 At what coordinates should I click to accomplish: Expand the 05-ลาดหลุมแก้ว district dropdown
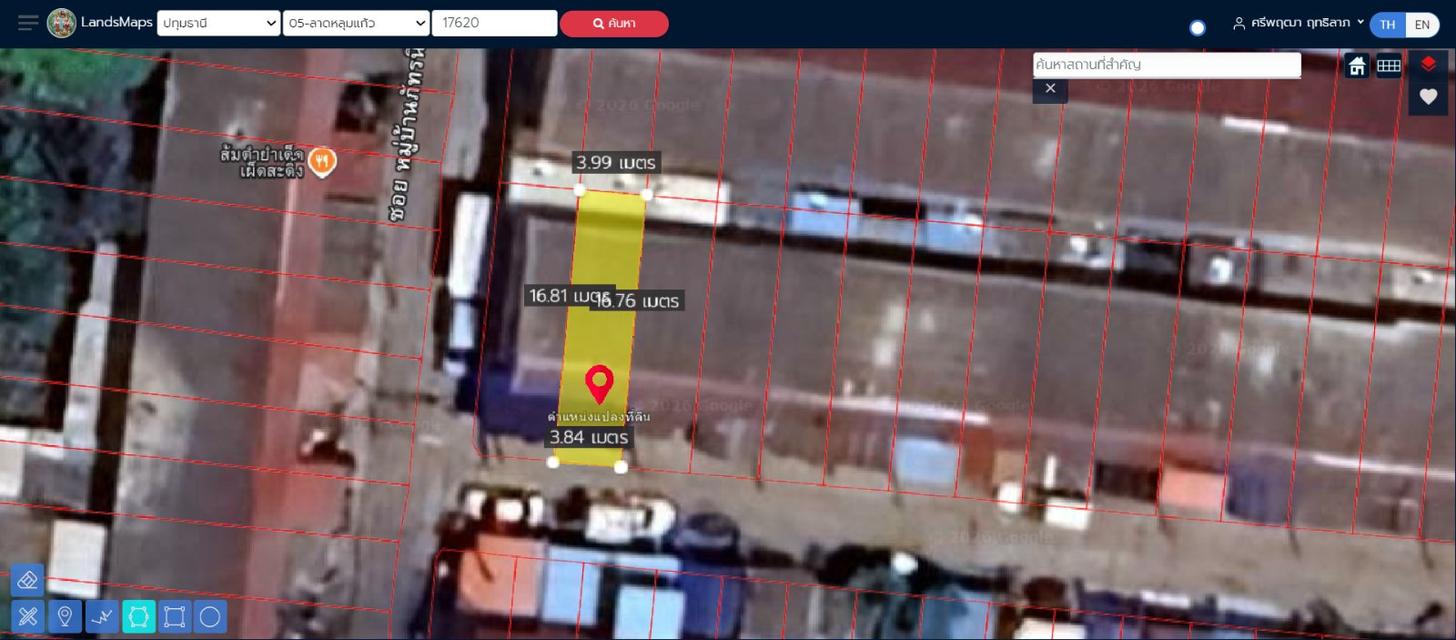point(356,23)
